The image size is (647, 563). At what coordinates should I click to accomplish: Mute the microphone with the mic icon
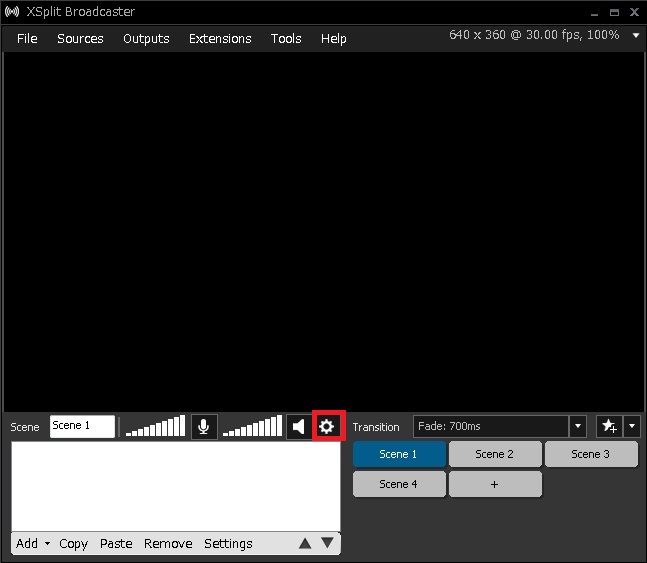(204, 426)
